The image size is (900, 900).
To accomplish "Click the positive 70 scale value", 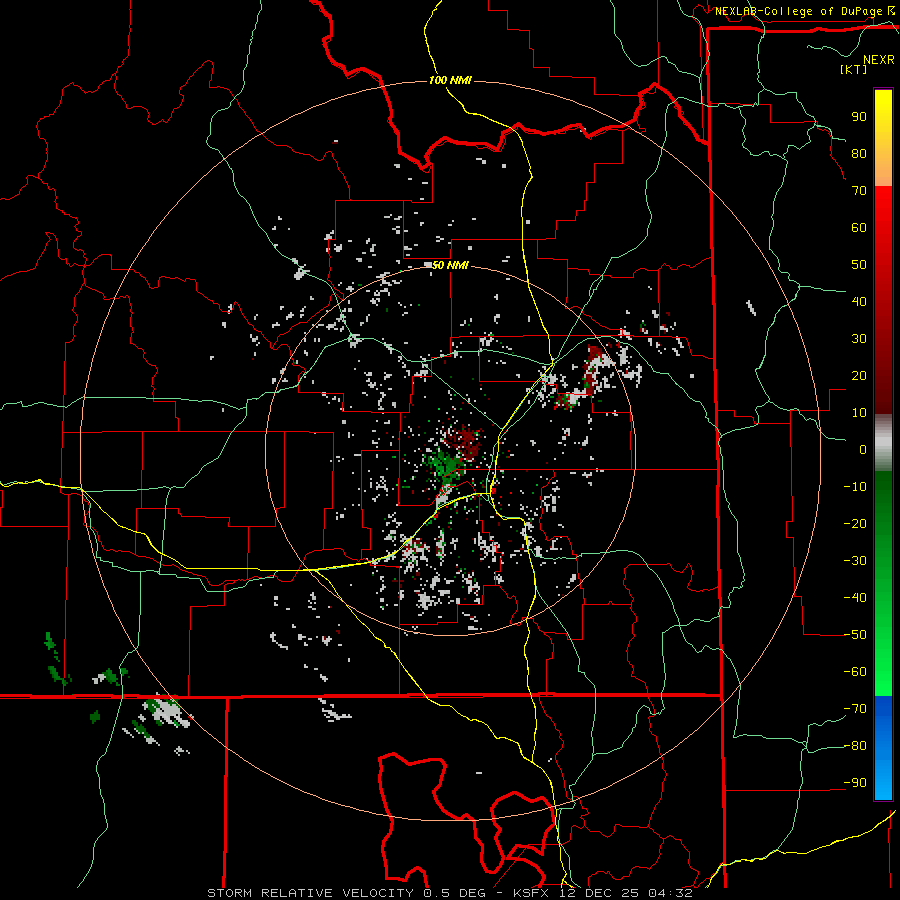I will (859, 191).
